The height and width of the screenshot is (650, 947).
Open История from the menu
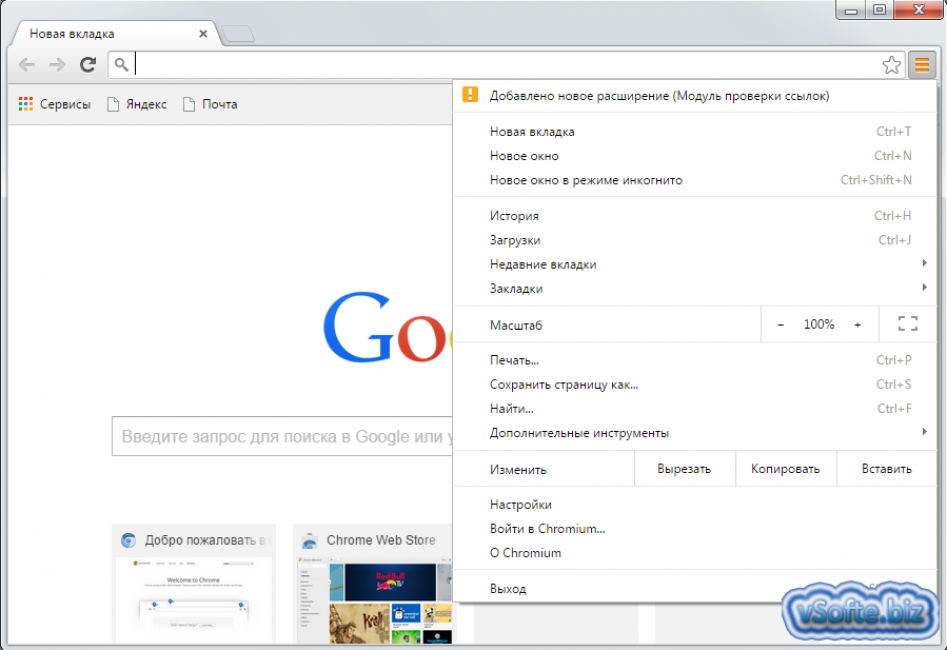point(695,216)
